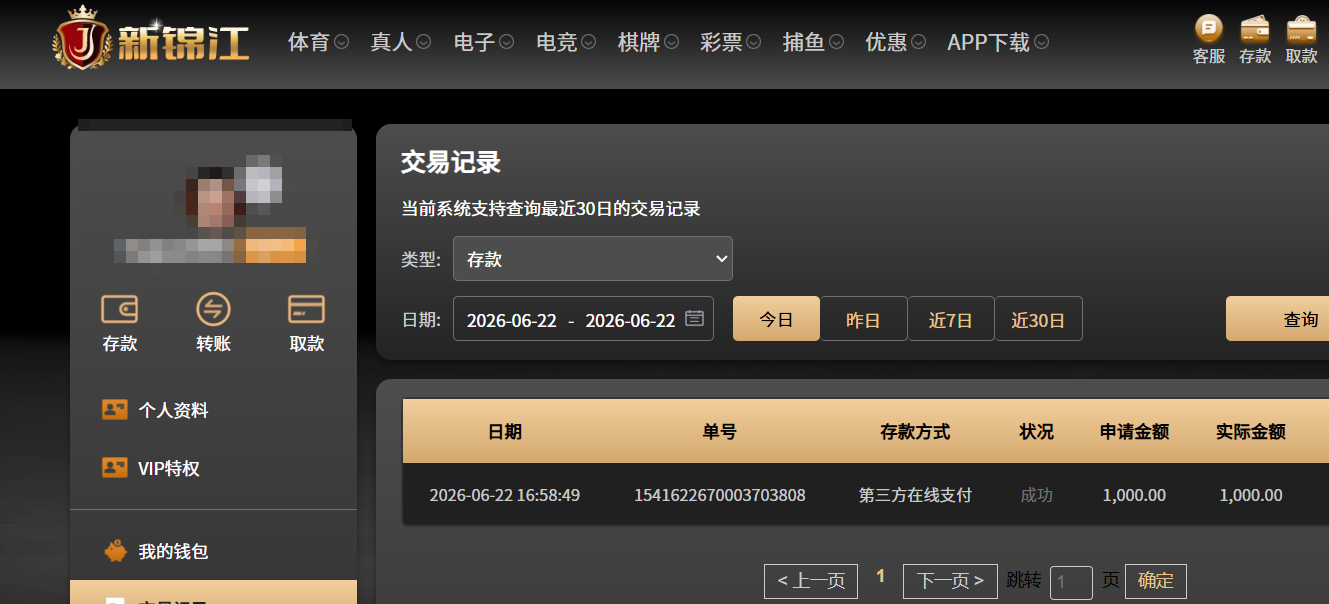Screen dimensions: 1329x604
Task: Click the date 2026-06-22 16:58:49 cell
Action: coord(505,495)
